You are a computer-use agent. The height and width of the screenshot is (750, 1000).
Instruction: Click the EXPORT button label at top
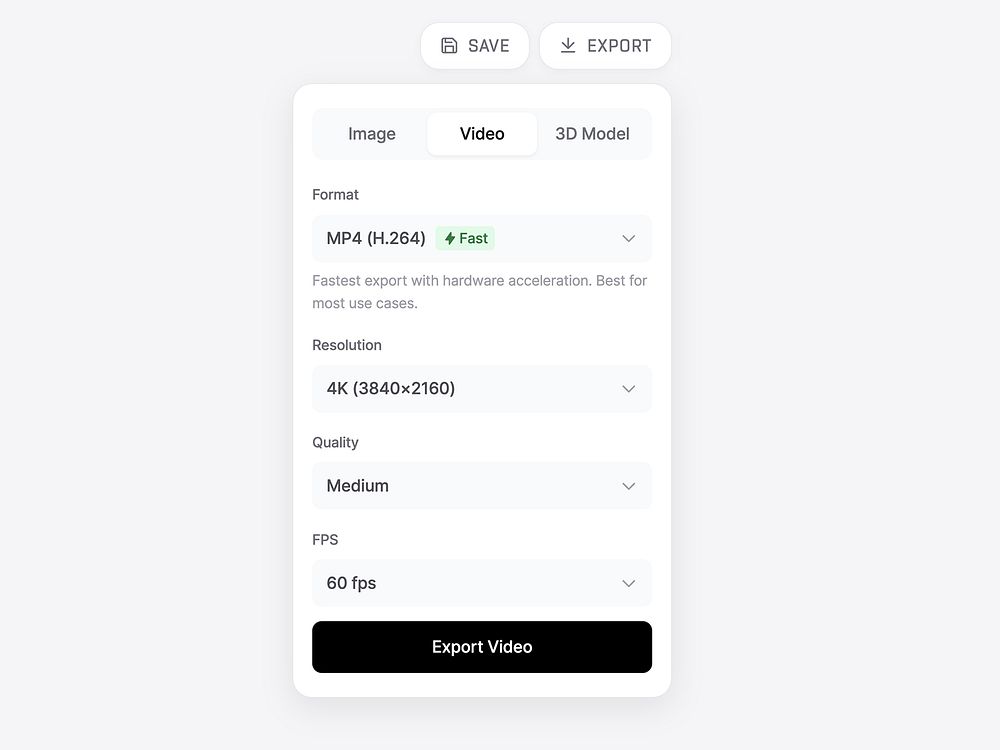click(x=619, y=46)
